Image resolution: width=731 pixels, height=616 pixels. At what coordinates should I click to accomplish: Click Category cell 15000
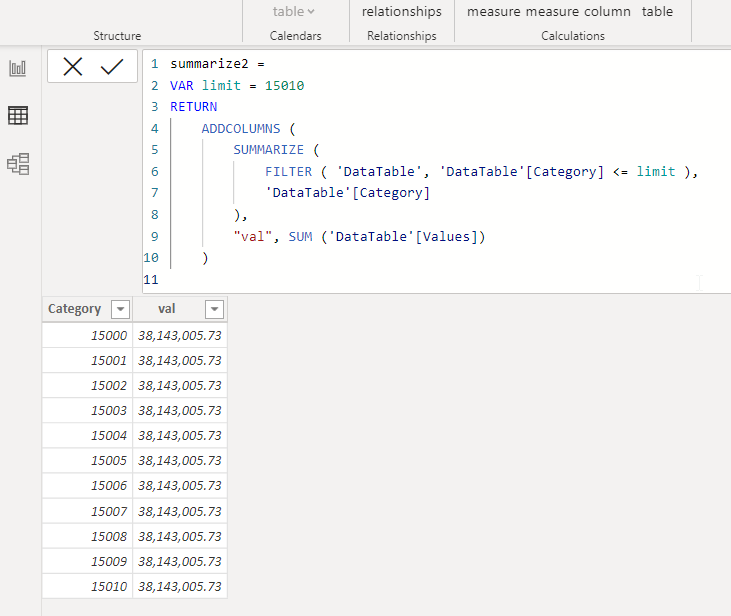(x=88, y=335)
